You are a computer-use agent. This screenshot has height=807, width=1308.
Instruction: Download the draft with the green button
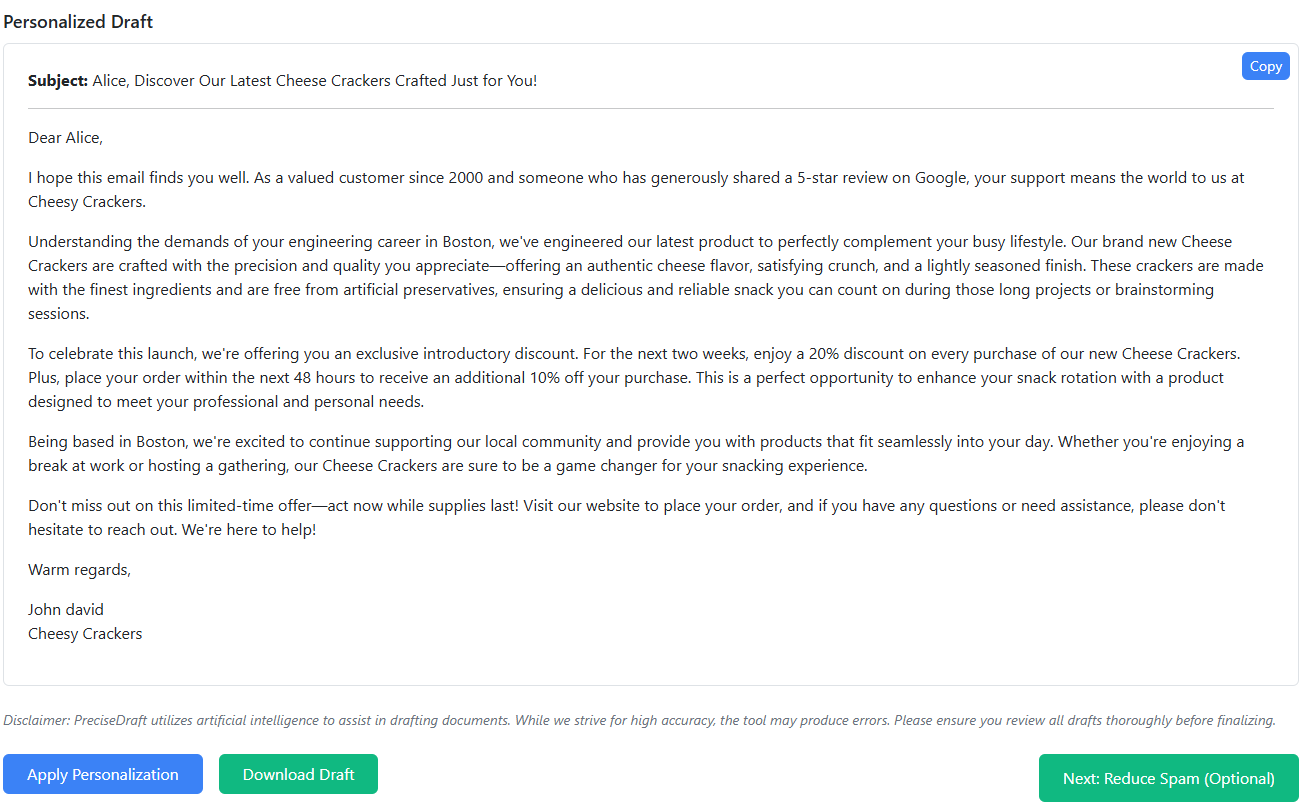pyautogui.click(x=298, y=774)
